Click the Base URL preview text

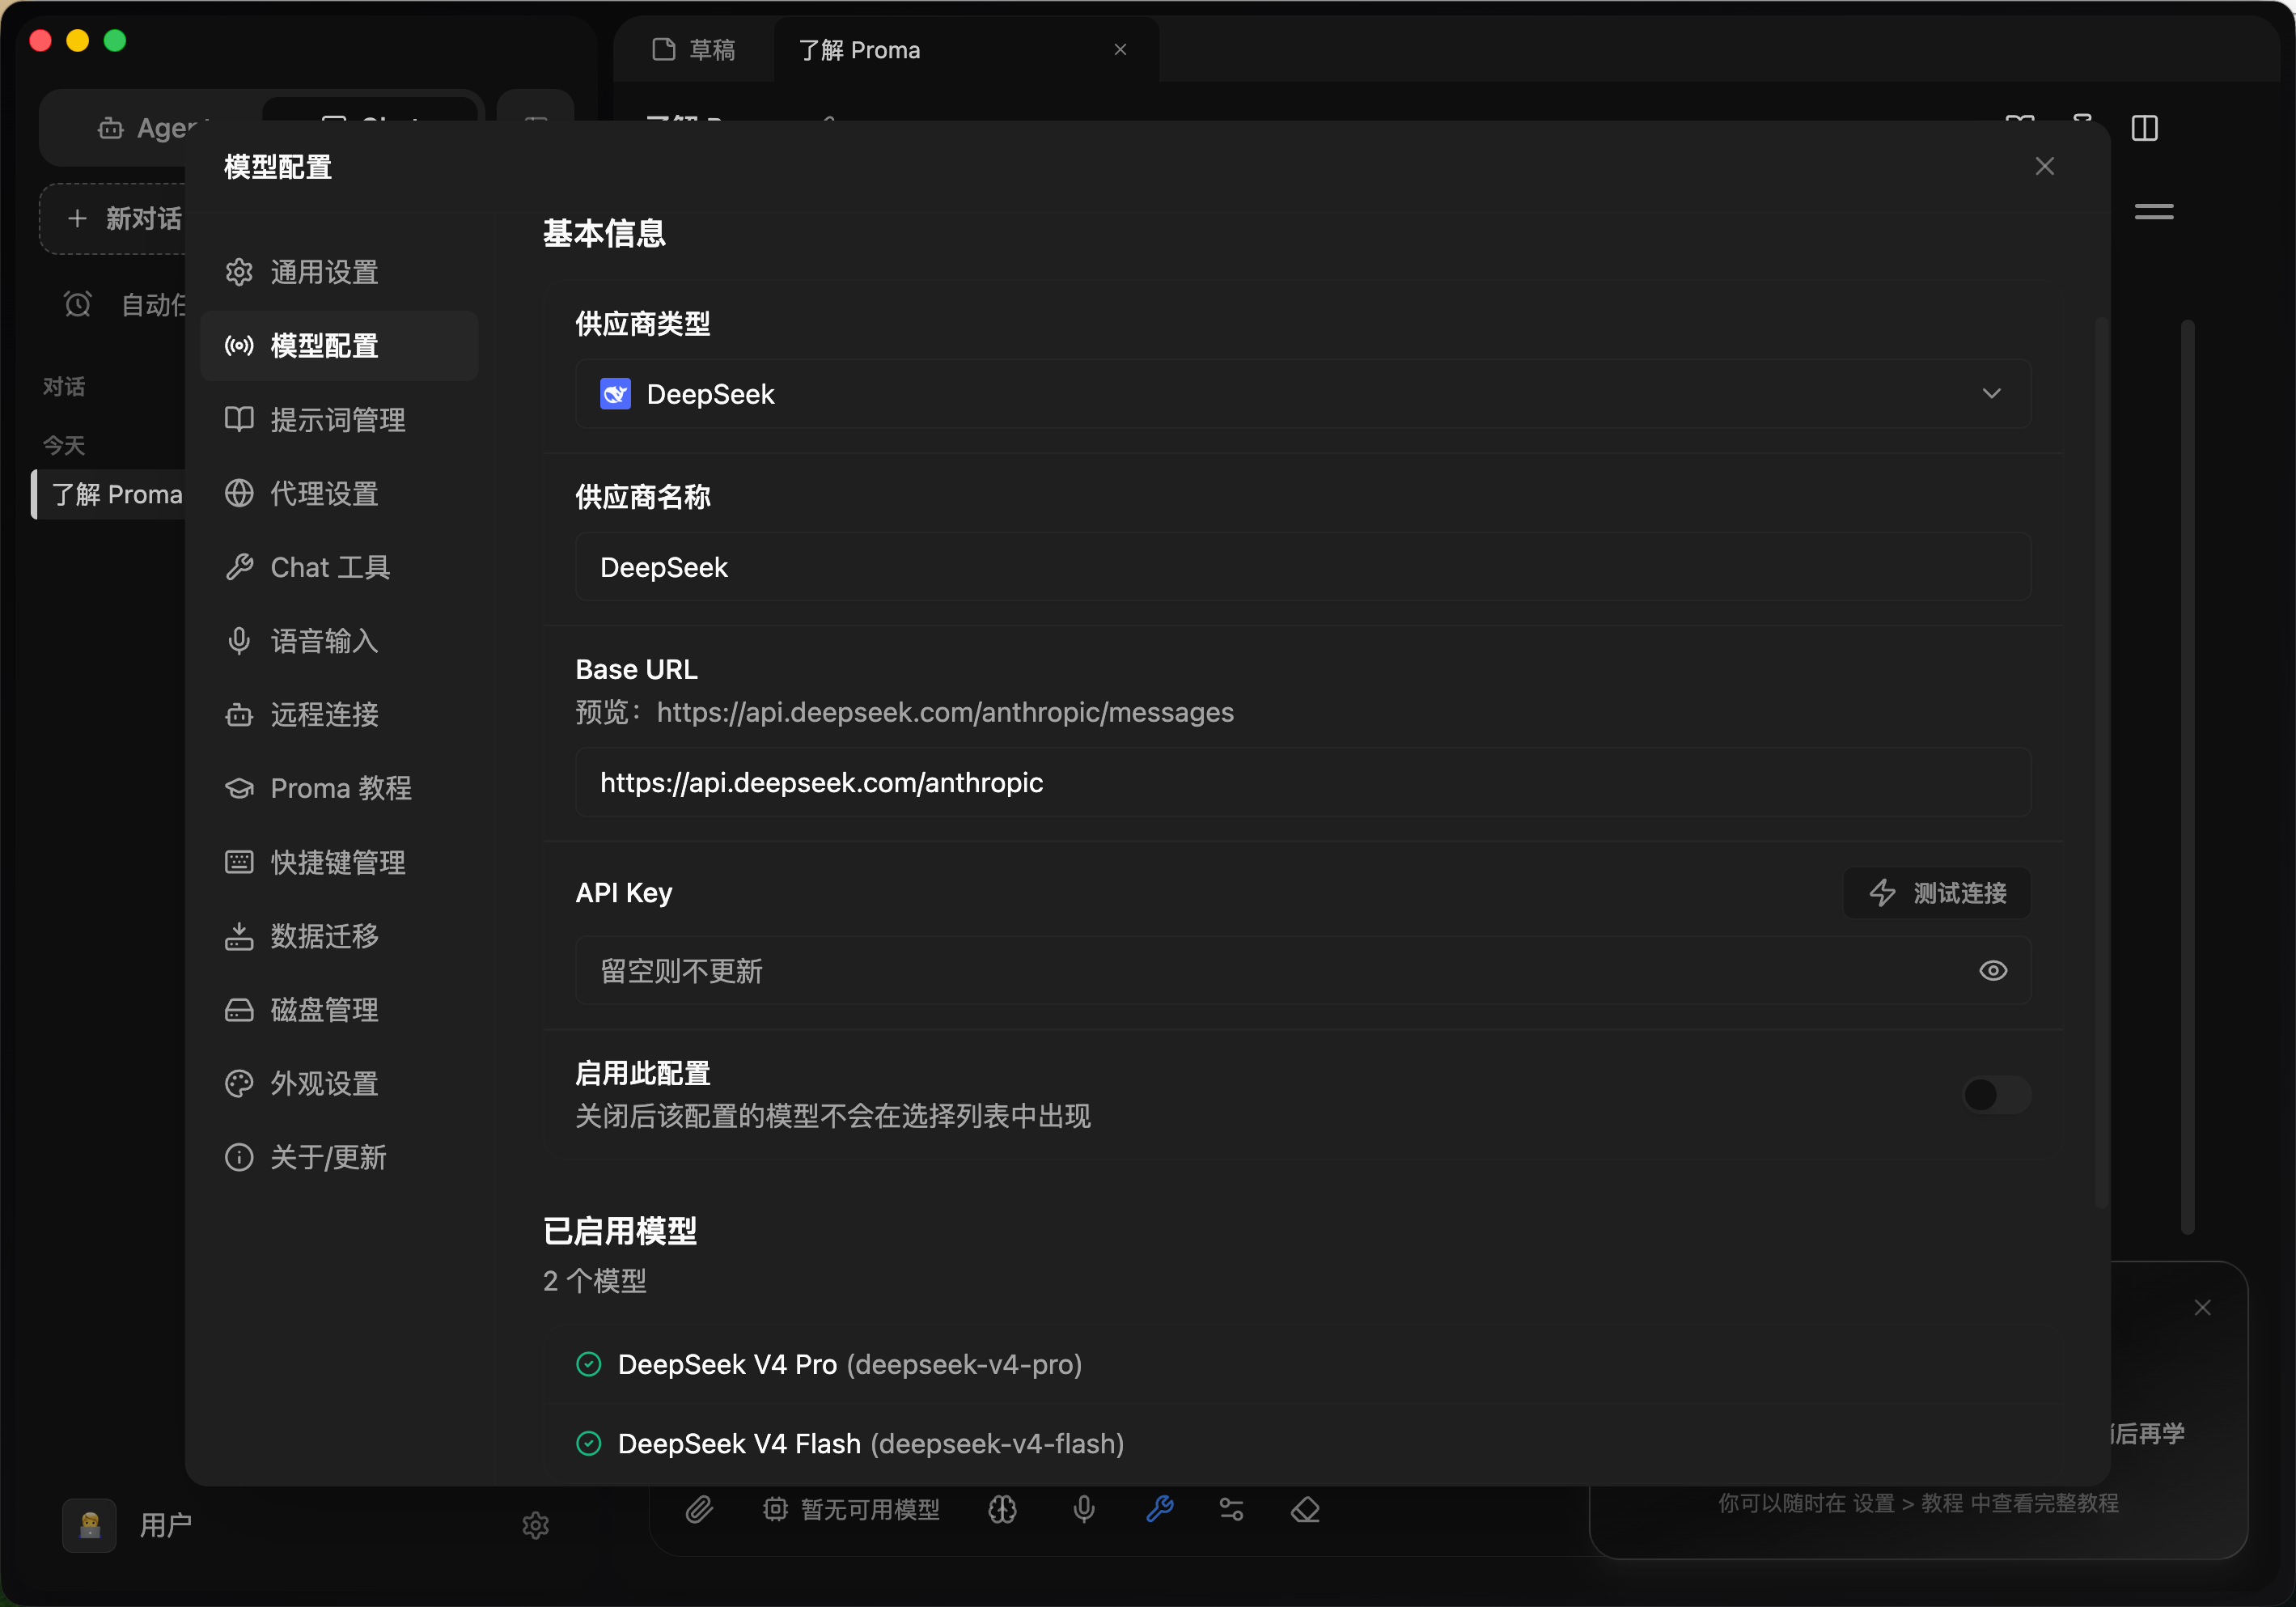(904, 712)
